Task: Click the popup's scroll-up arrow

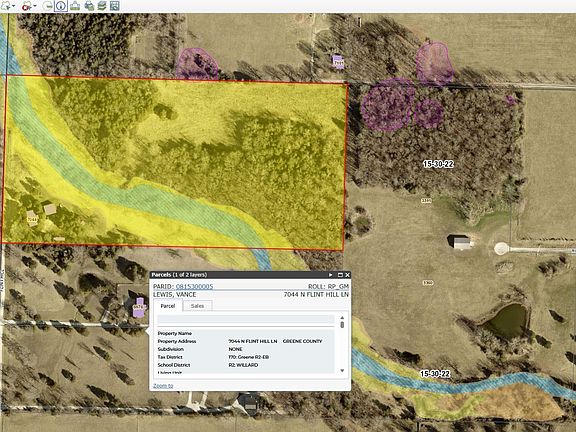Action: click(x=342, y=317)
